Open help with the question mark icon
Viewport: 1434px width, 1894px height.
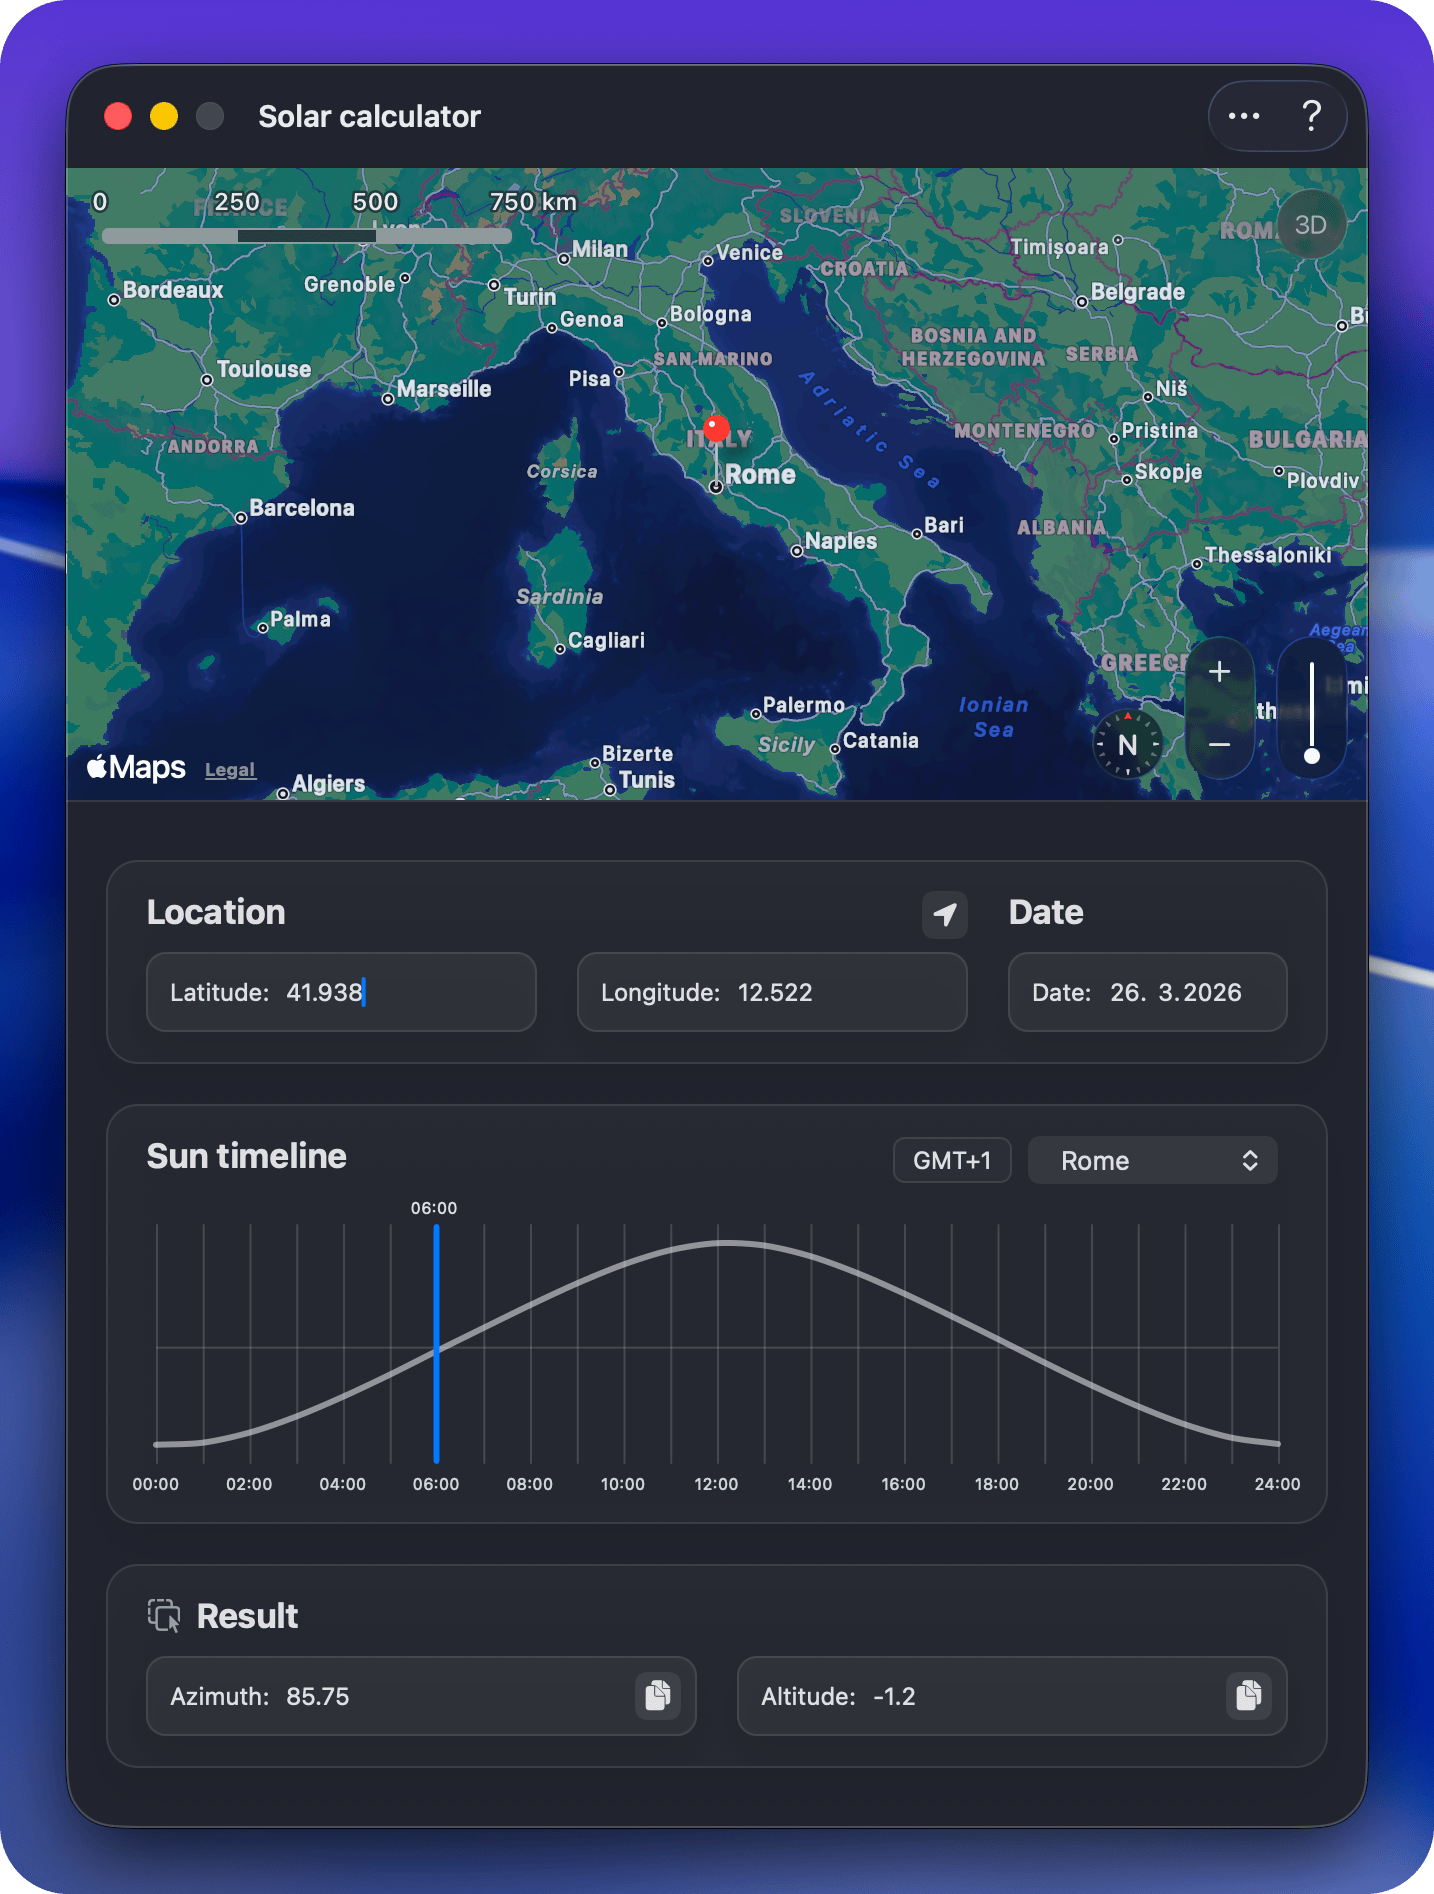(x=1311, y=116)
